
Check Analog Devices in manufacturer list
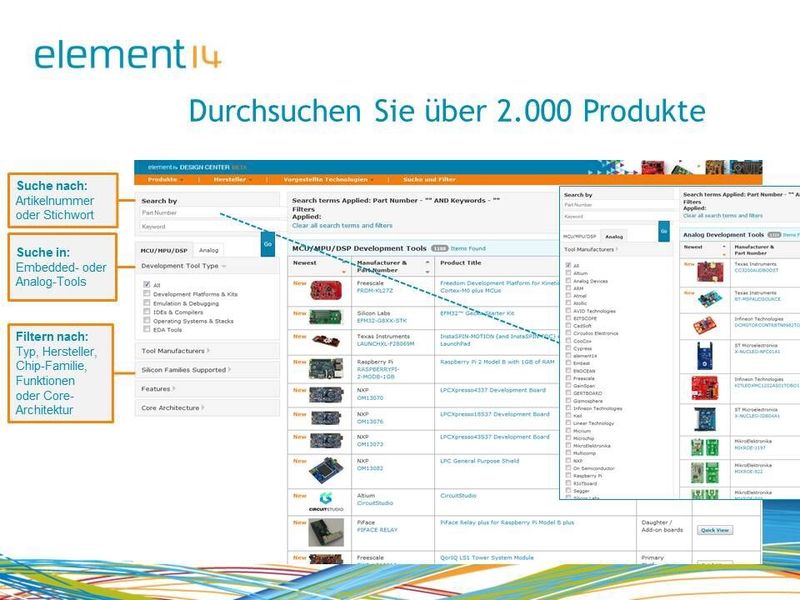click(568, 281)
